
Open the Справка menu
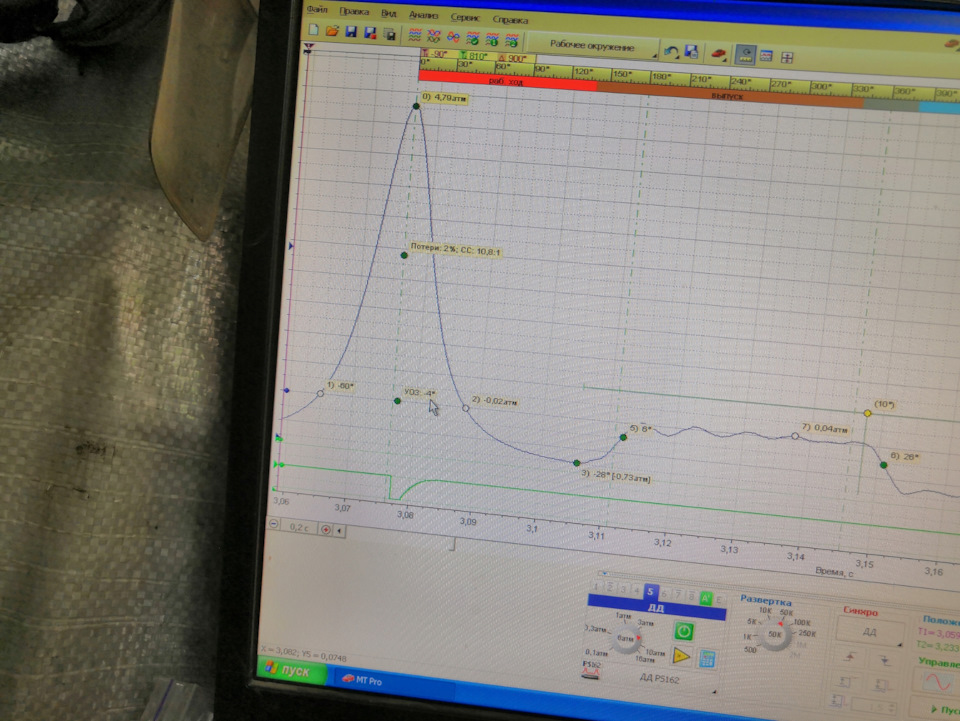click(x=510, y=20)
